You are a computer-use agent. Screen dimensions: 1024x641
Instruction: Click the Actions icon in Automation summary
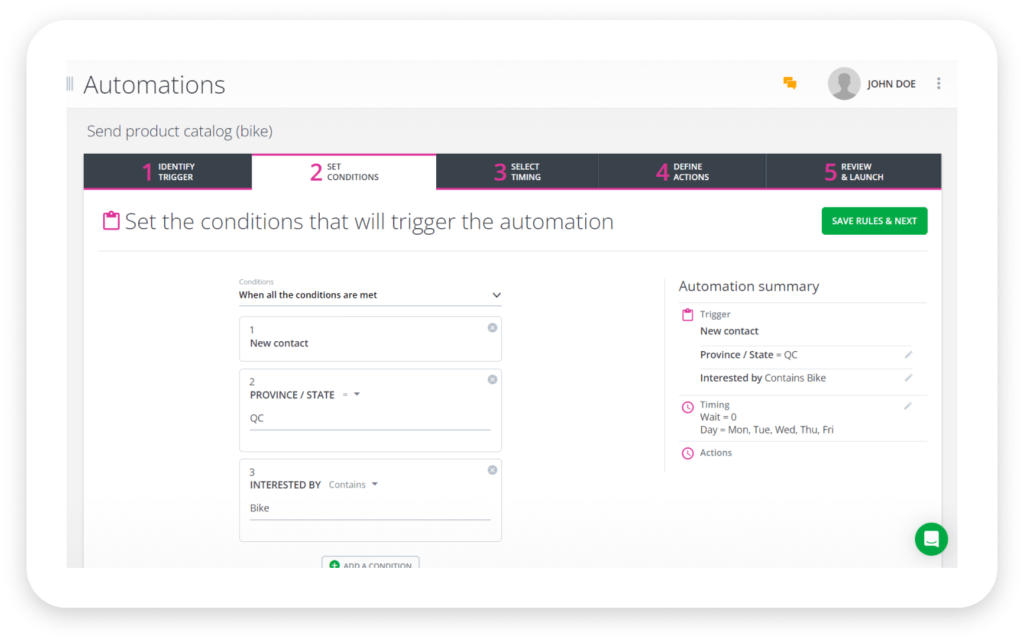[x=686, y=452]
